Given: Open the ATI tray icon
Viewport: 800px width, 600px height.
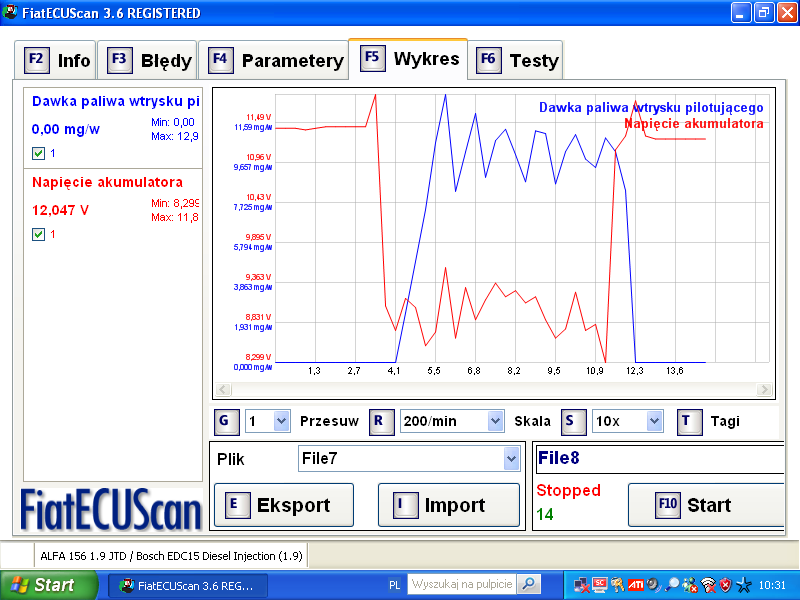Looking at the screenshot, I should point(635,585).
